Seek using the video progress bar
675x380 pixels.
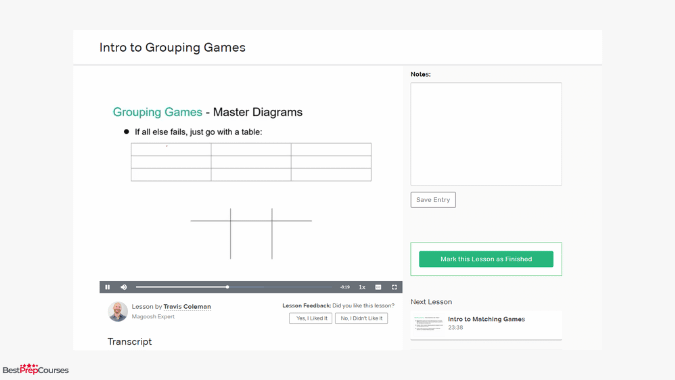(x=234, y=287)
